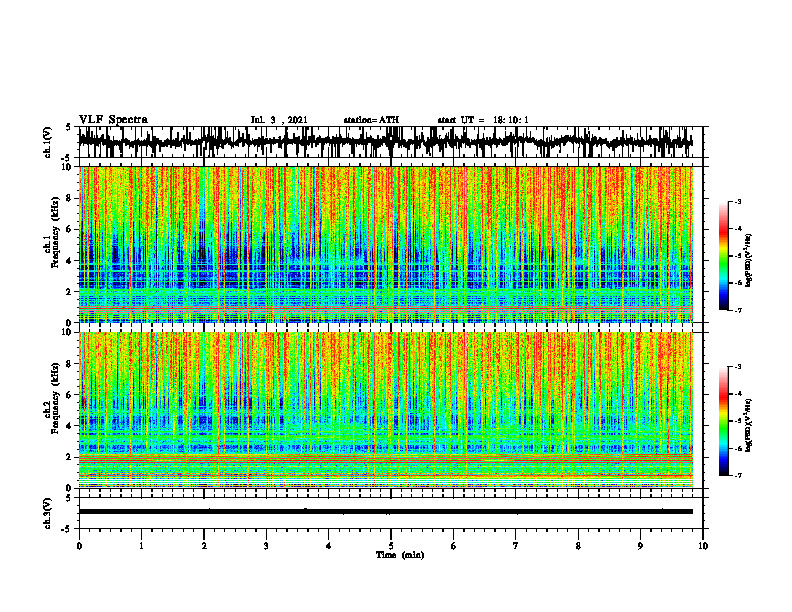Click the time axis tick label '7'
The width and height of the screenshot is (792, 612).
point(516,546)
